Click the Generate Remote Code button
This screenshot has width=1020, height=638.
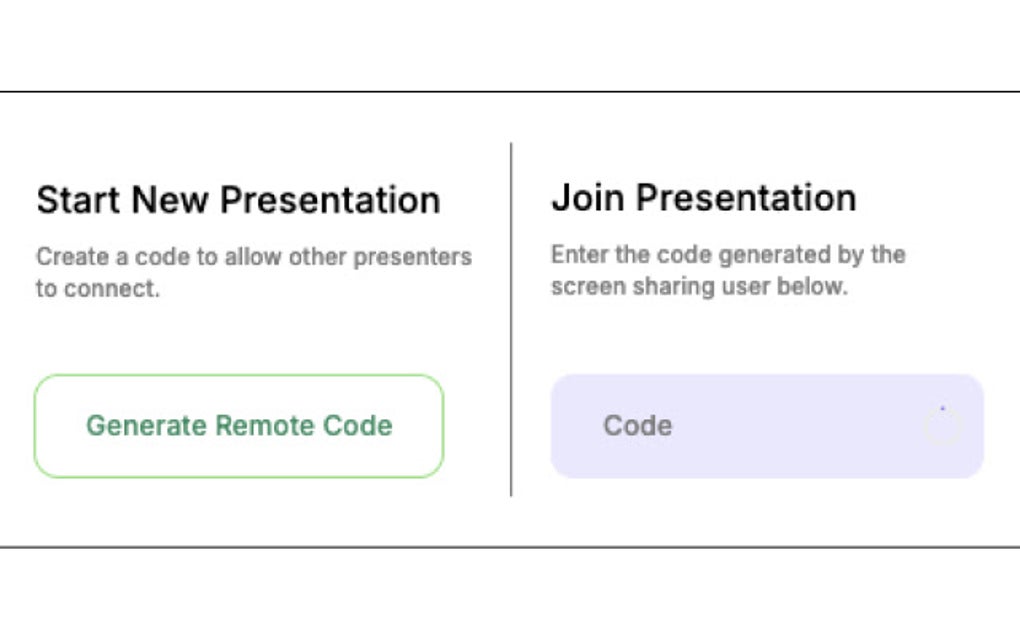[238, 426]
